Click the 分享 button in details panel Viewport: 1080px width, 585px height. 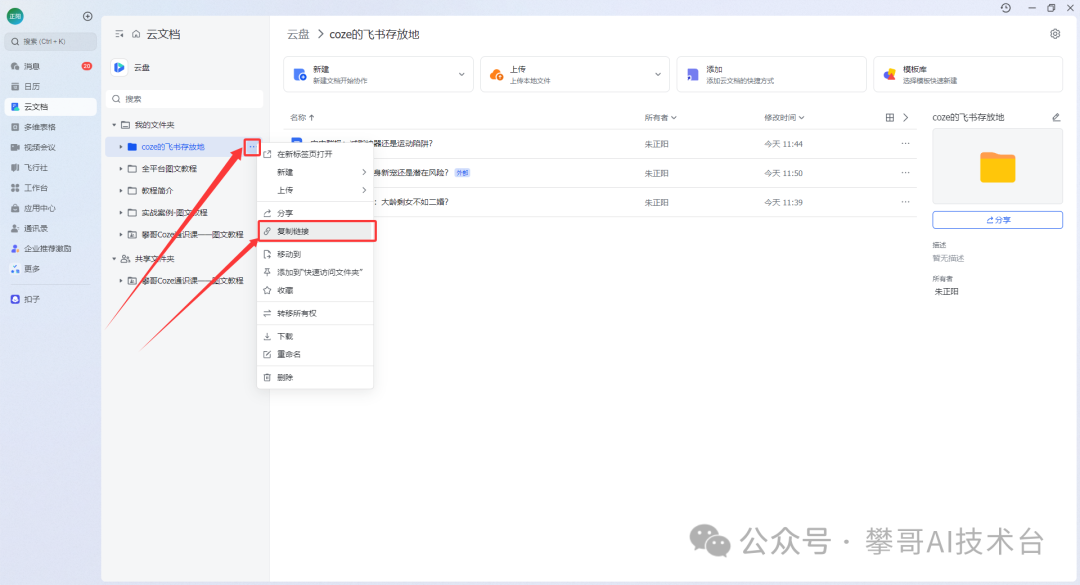click(997, 220)
